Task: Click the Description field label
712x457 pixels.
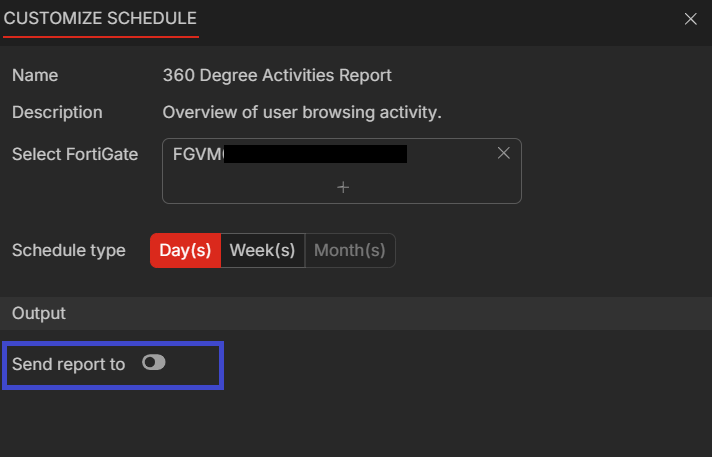Action: pos(57,112)
